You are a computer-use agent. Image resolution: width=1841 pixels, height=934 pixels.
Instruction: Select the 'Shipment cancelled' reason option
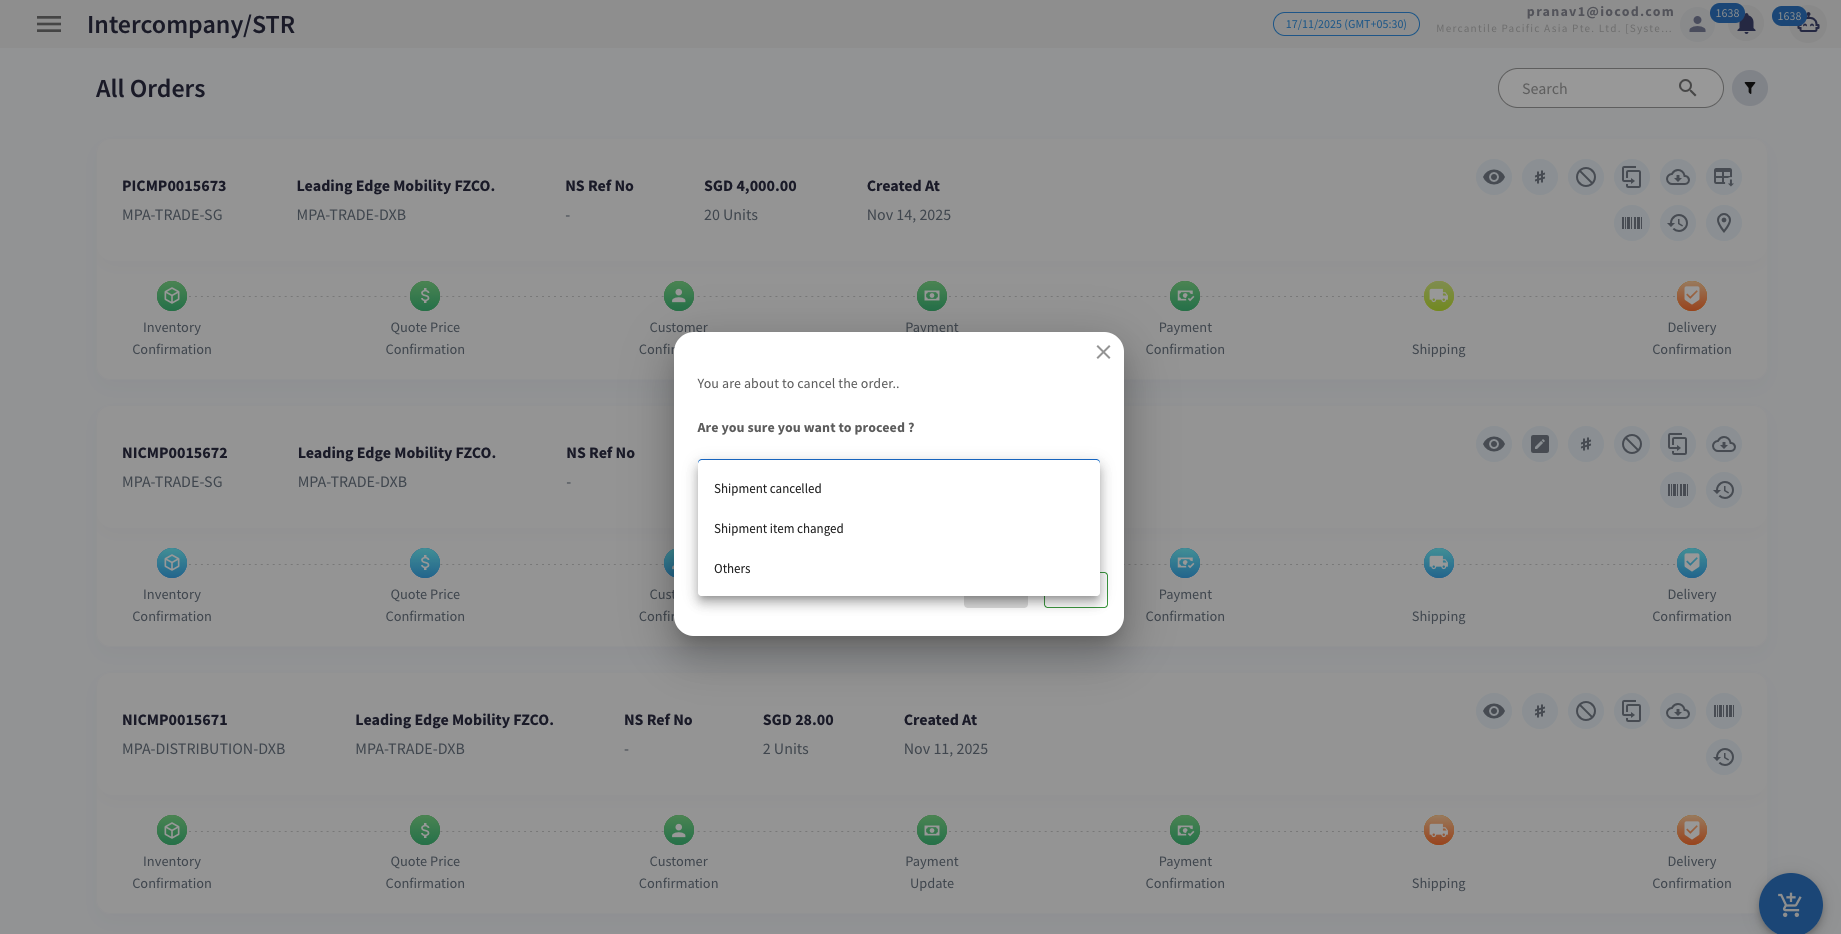pyautogui.click(x=767, y=488)
